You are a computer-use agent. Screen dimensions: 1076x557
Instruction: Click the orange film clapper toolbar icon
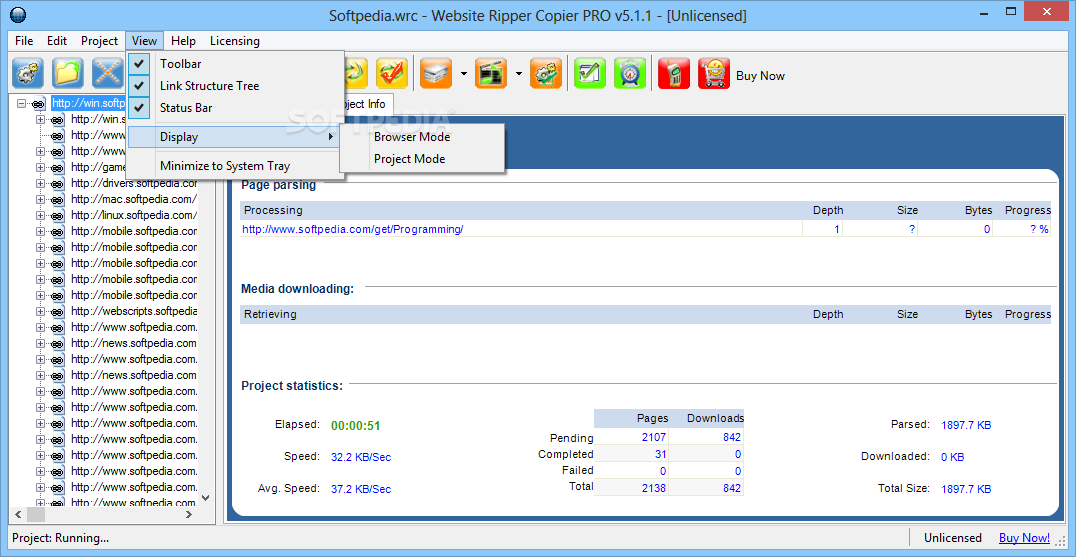coord(491,73)
